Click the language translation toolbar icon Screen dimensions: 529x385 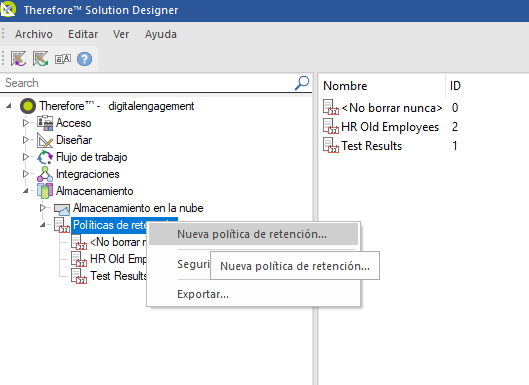click(63, 59)
